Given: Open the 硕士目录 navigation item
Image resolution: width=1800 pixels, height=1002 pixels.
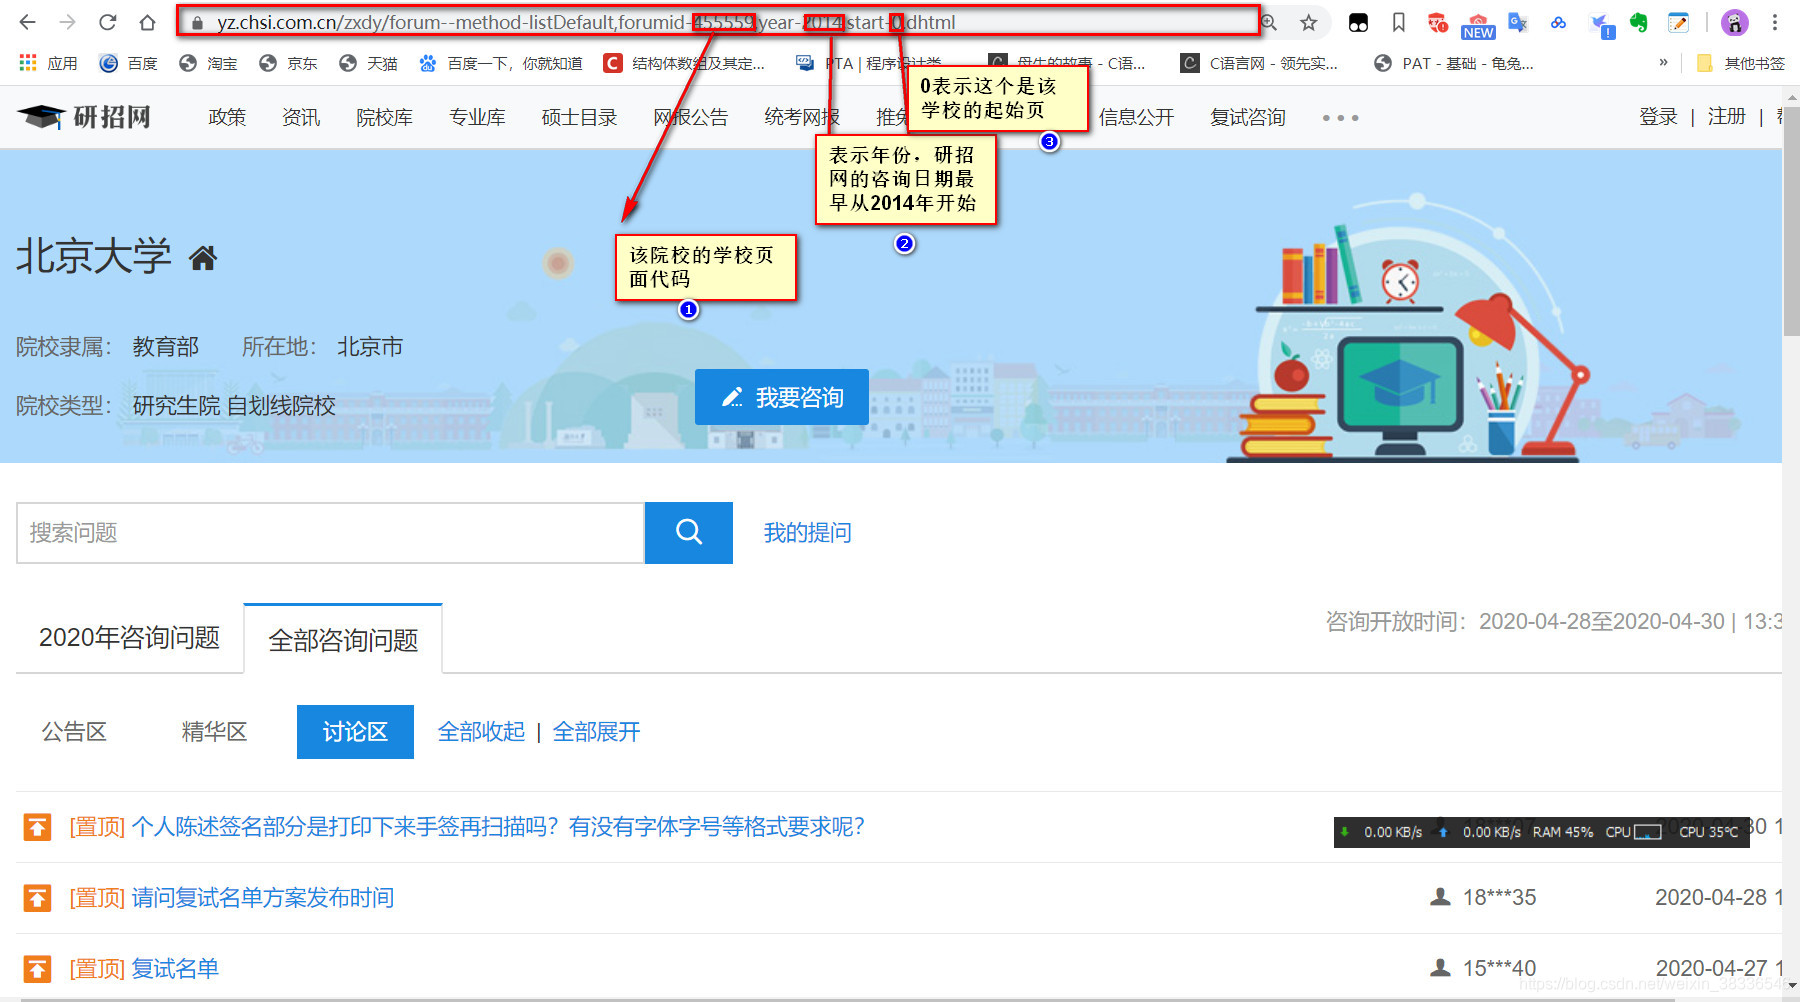Looking at the screenshot, I should coord(579,117).
